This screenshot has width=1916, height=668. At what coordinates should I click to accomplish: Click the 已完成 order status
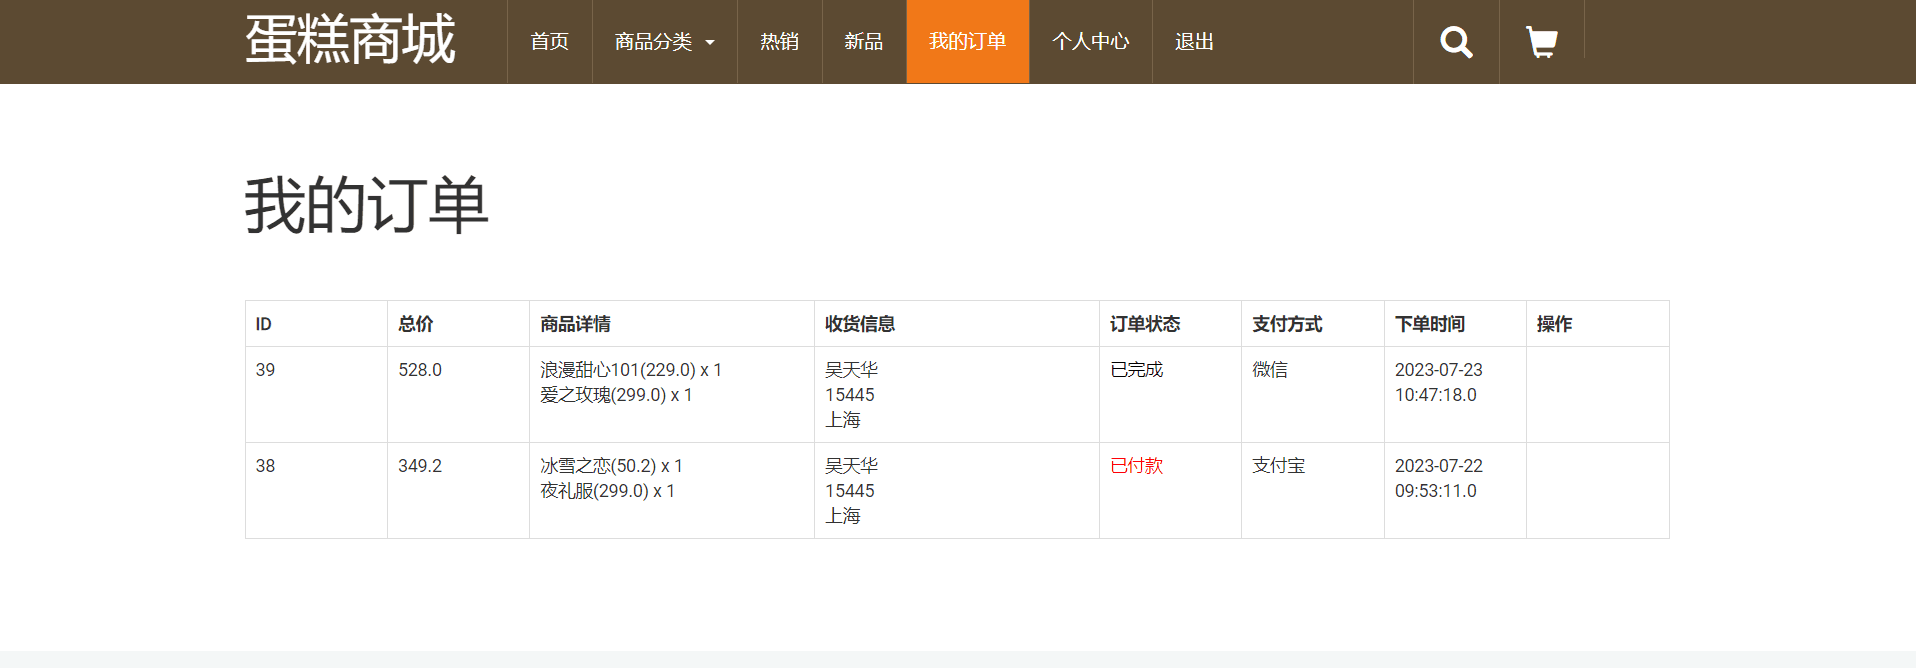[x=1137, y=370]
